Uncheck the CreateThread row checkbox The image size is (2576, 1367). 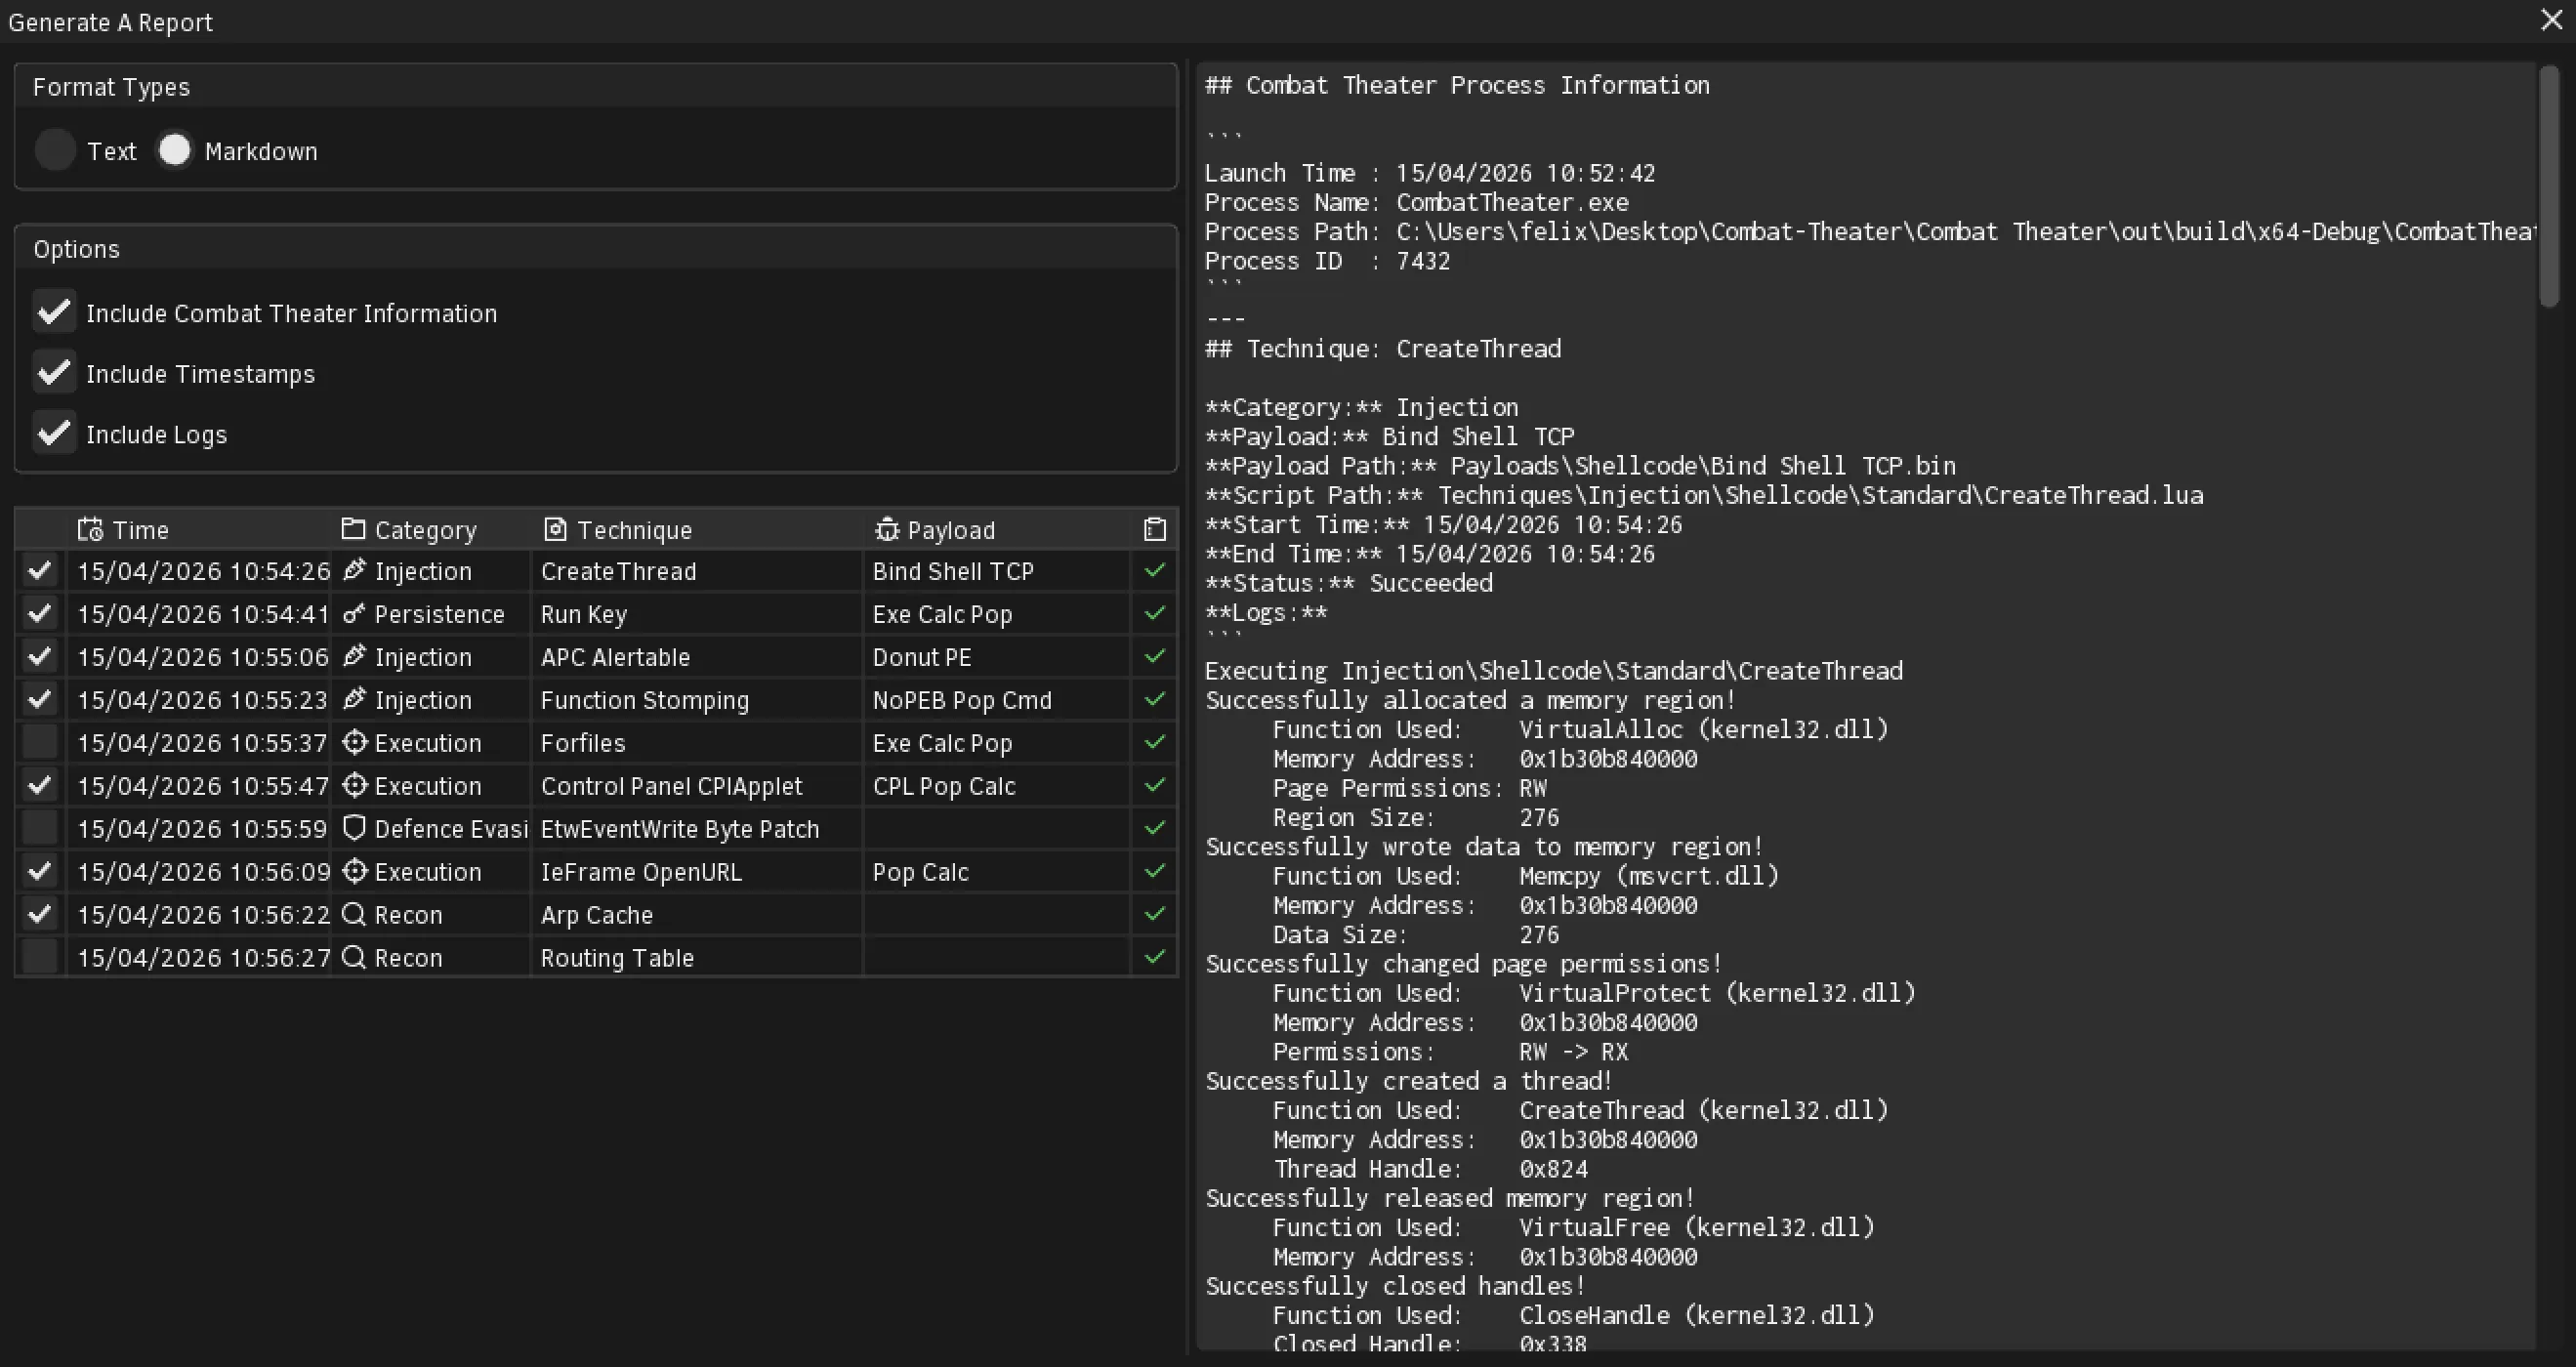[x=40, y=570]
